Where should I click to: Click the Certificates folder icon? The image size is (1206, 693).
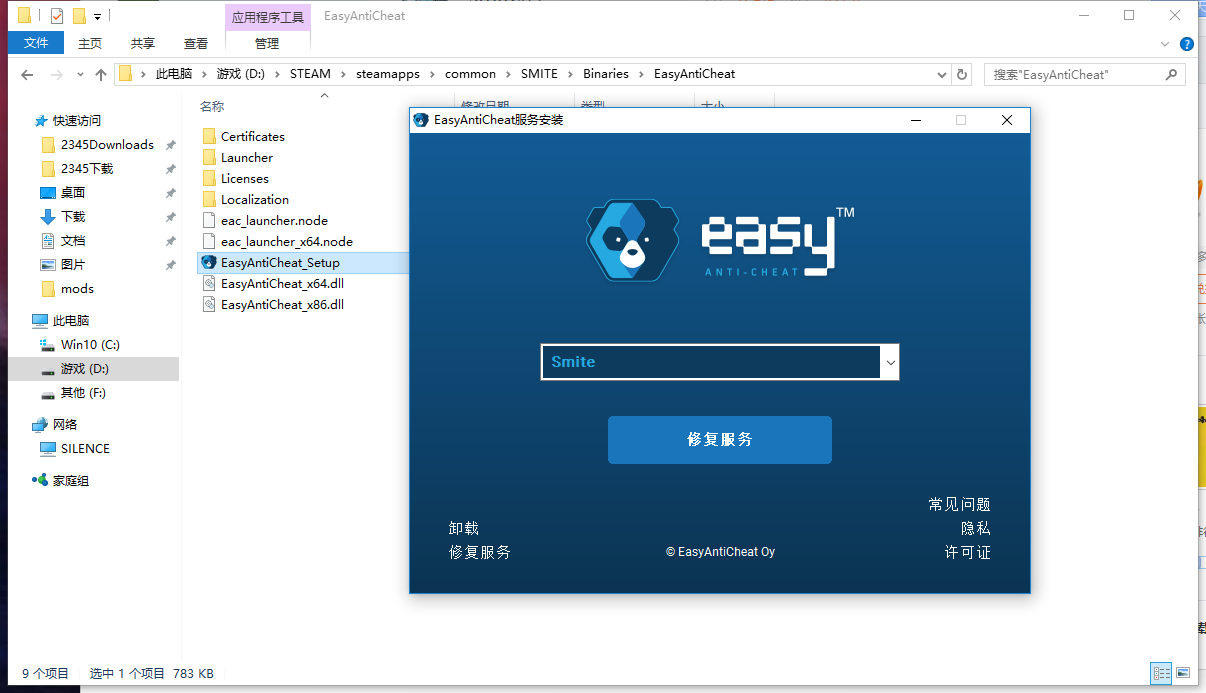click(x=209, y=136)
